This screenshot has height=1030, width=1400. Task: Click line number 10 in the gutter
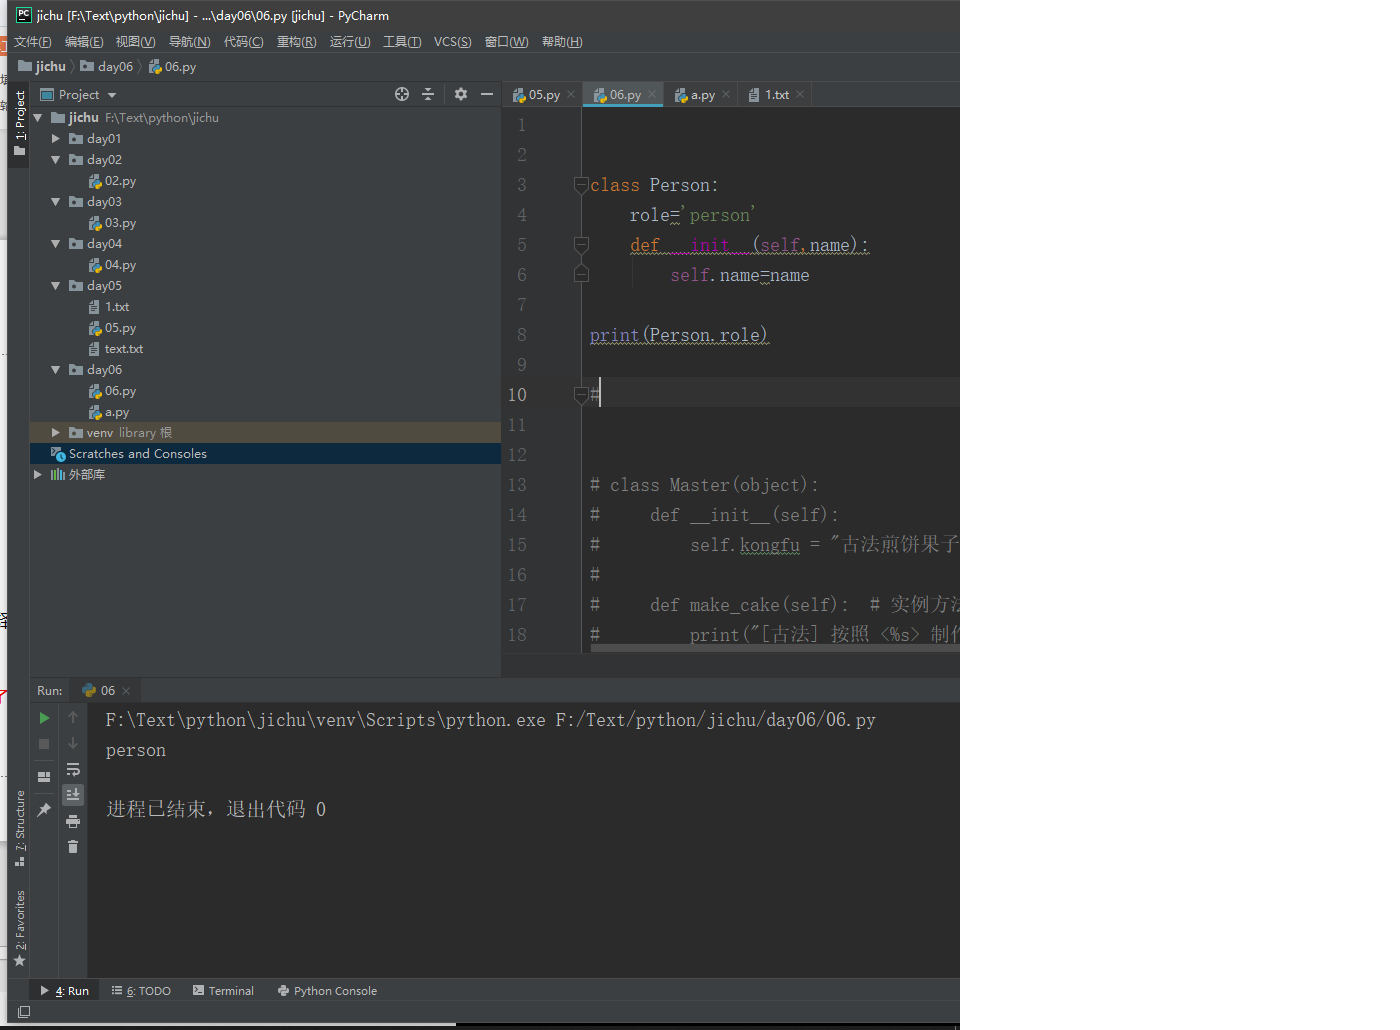517,395
